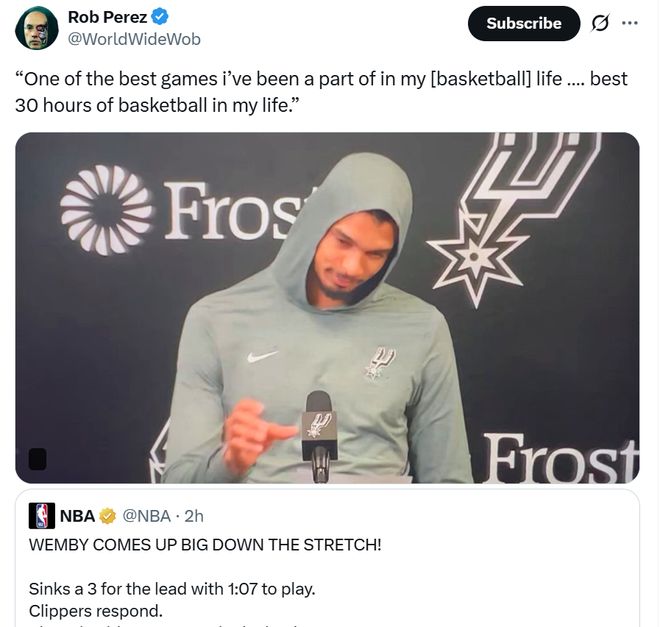
Task: Click the small dark badge on video corner
Action: [x=38, y=459]
